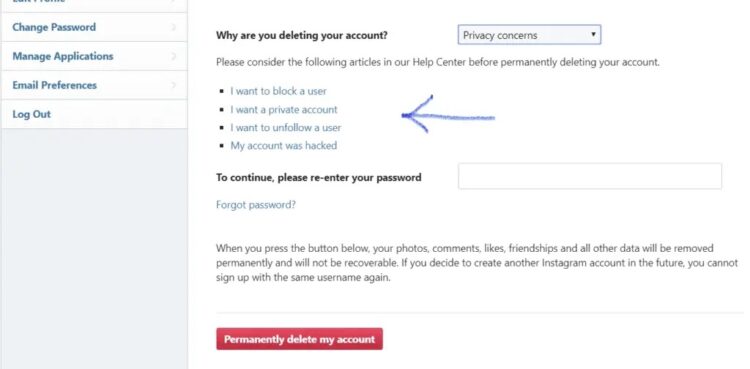Click chevron beside Manage Applications
This screenshot has height=369, width=750.
click(x=174, y=56)
